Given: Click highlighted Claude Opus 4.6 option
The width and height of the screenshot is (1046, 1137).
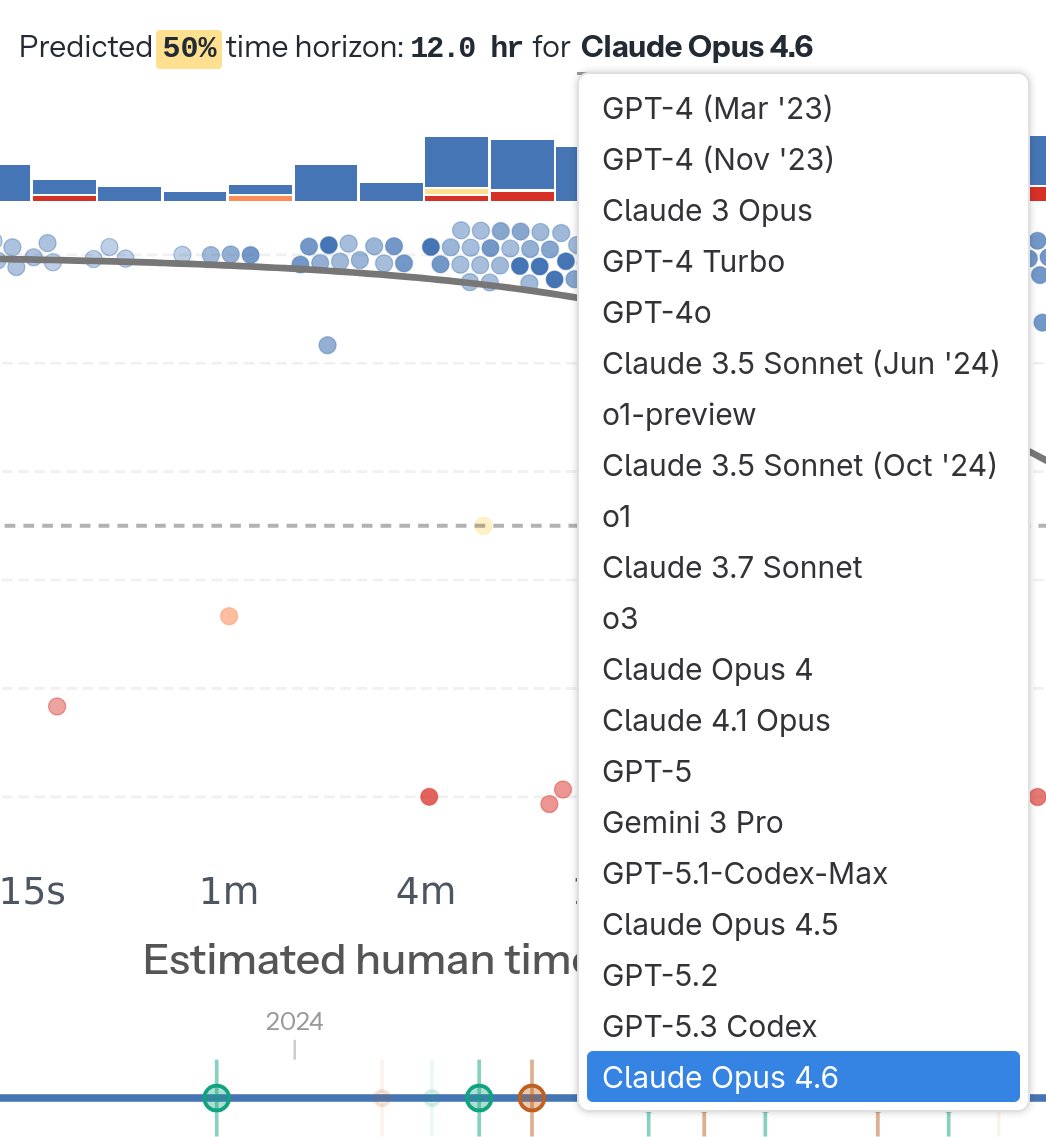Looking at the screenshot, I should click(803, 1078).
